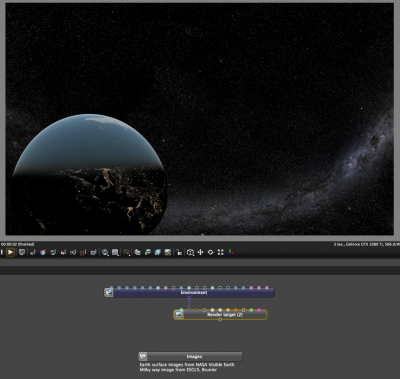This screenshot has width=400, height=379.
Task: Toggle the RGB world axis icon
Action: point(230,252)
